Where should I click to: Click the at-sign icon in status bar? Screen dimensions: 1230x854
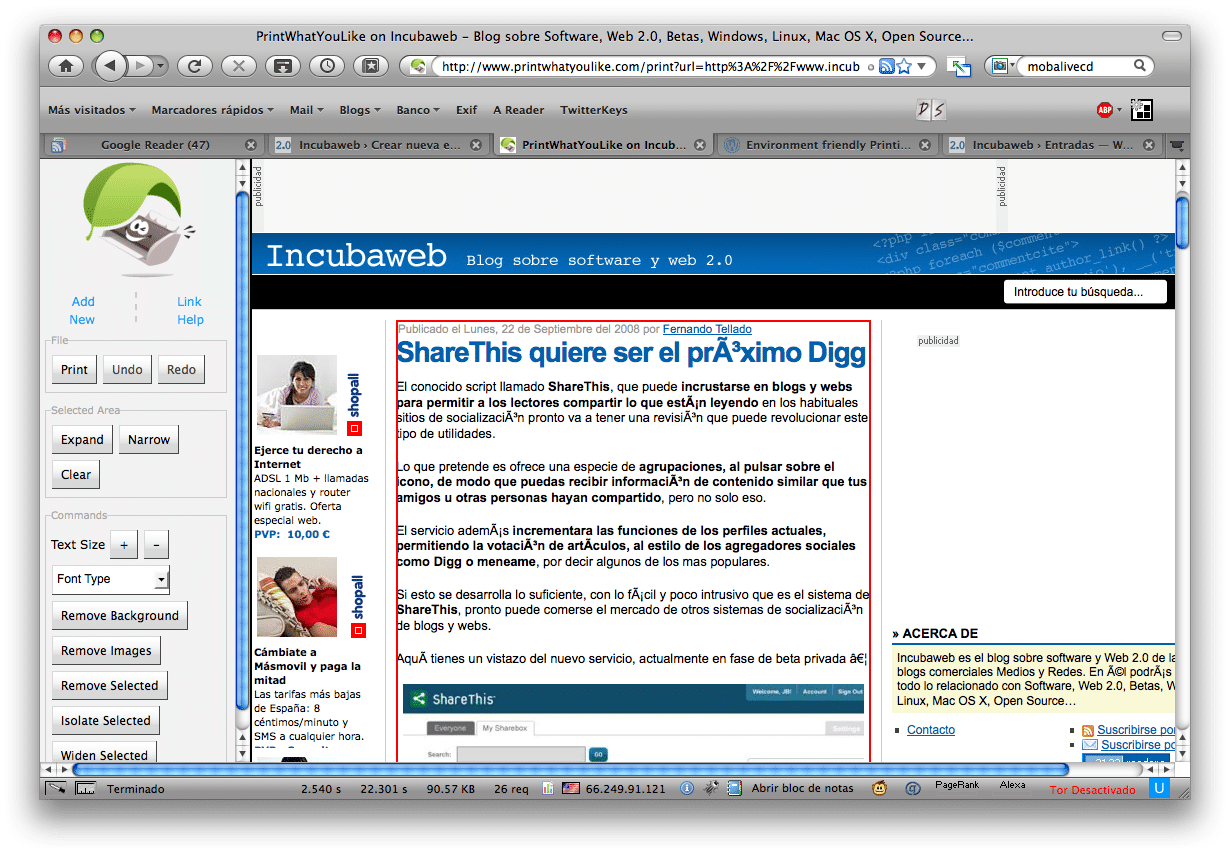[912, 788]
